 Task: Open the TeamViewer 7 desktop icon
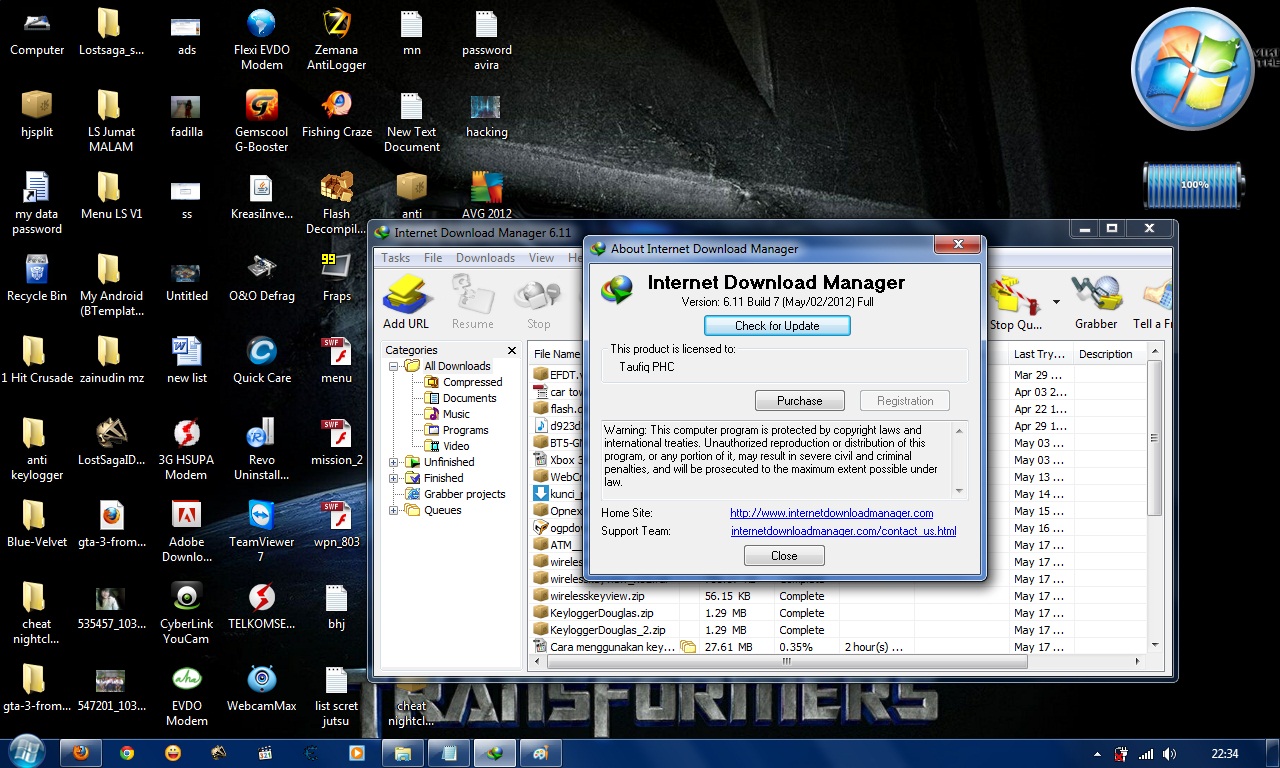tap(262, 532)
